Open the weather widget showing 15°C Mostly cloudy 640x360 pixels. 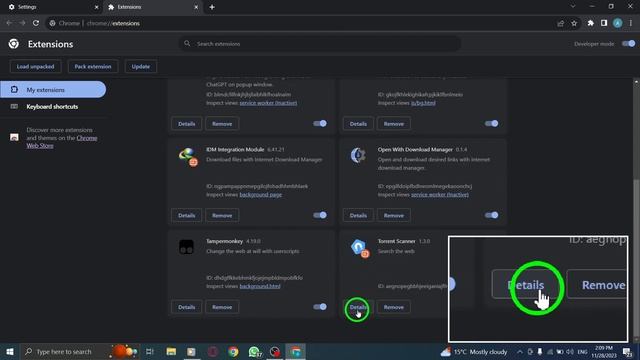point(473,351)
